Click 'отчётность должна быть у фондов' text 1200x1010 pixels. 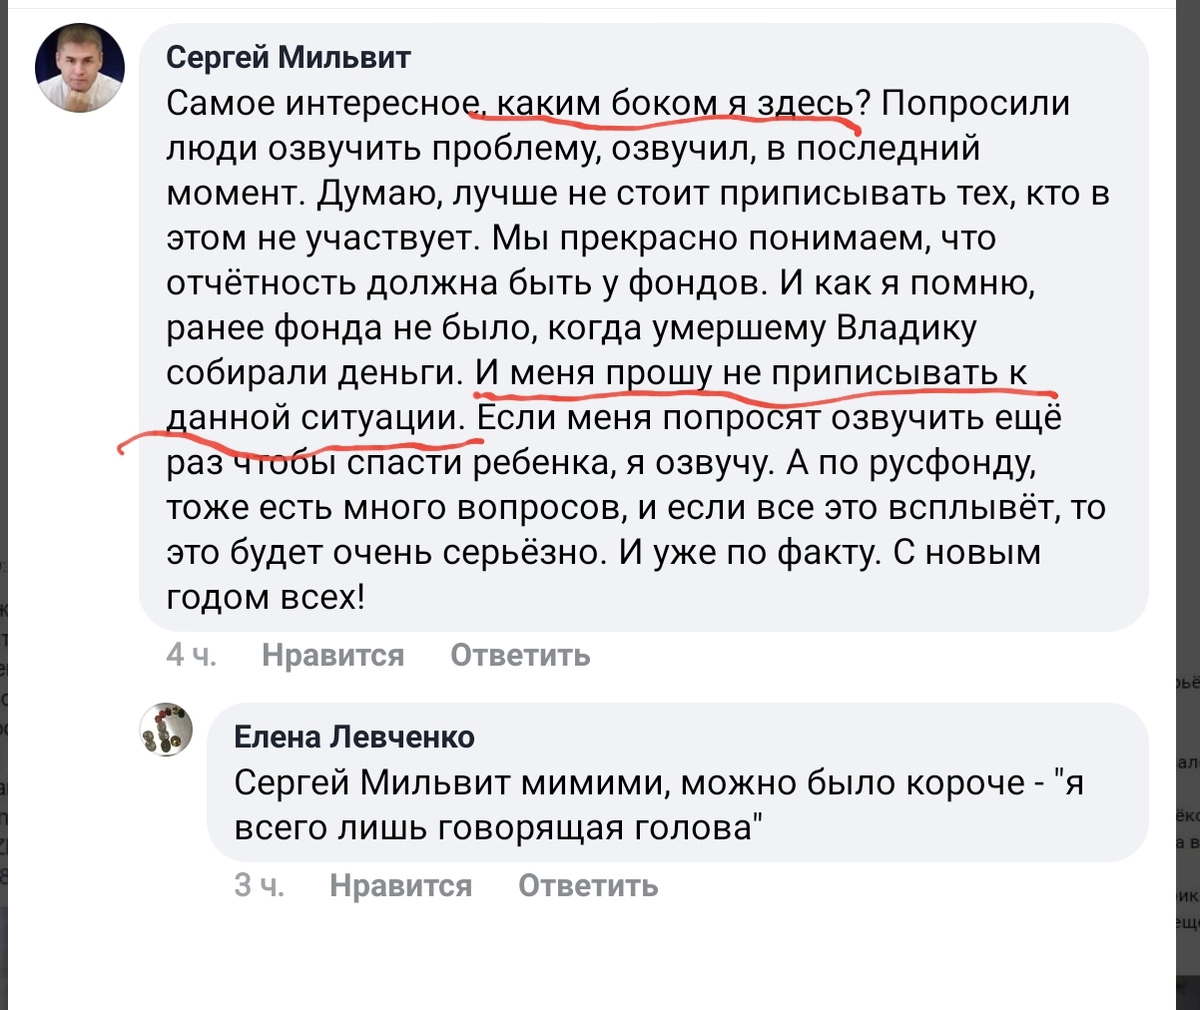(466, 283)
